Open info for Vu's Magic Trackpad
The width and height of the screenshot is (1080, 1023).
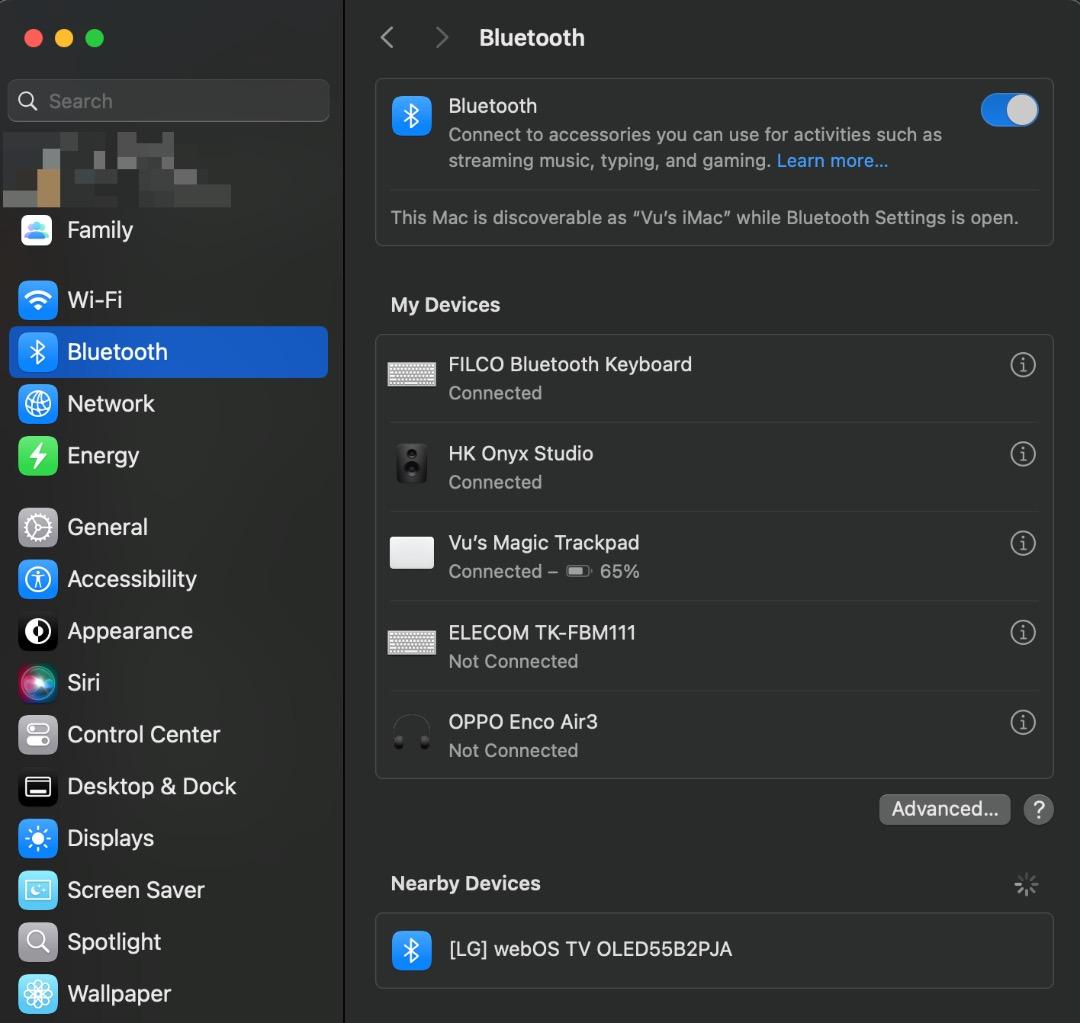[1023, 543]
